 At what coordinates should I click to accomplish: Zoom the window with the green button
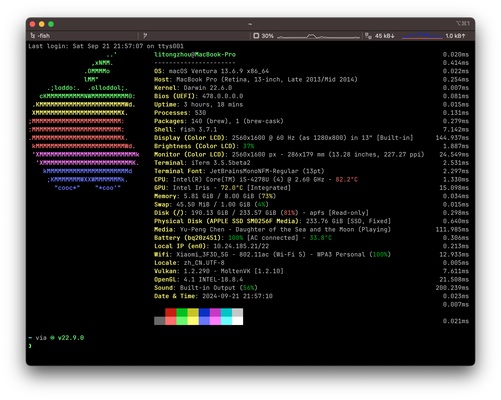click(51, 24)
